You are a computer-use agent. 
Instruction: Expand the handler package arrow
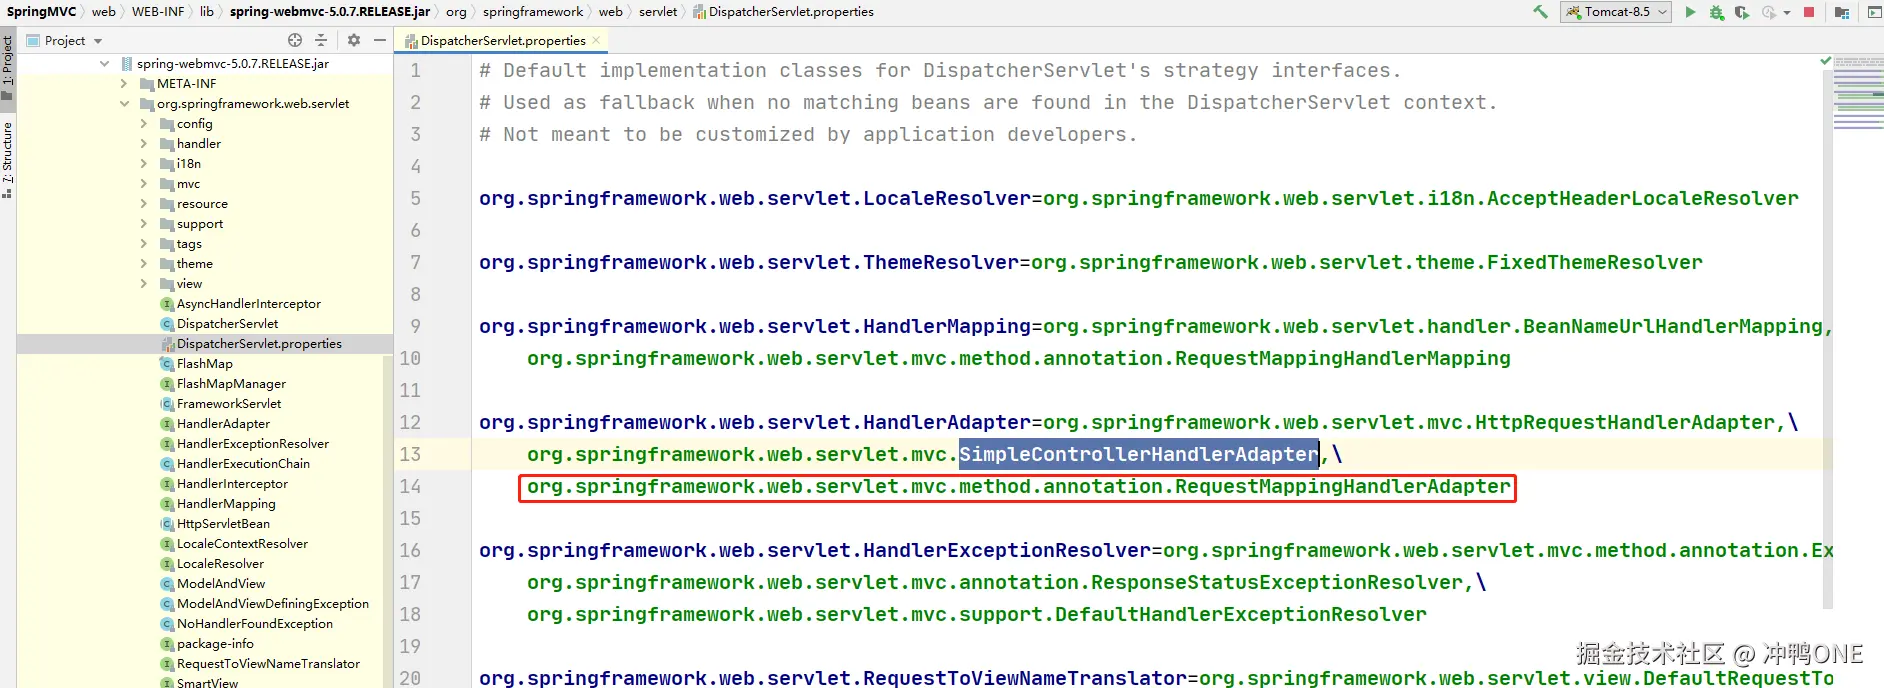pos(144,144)
